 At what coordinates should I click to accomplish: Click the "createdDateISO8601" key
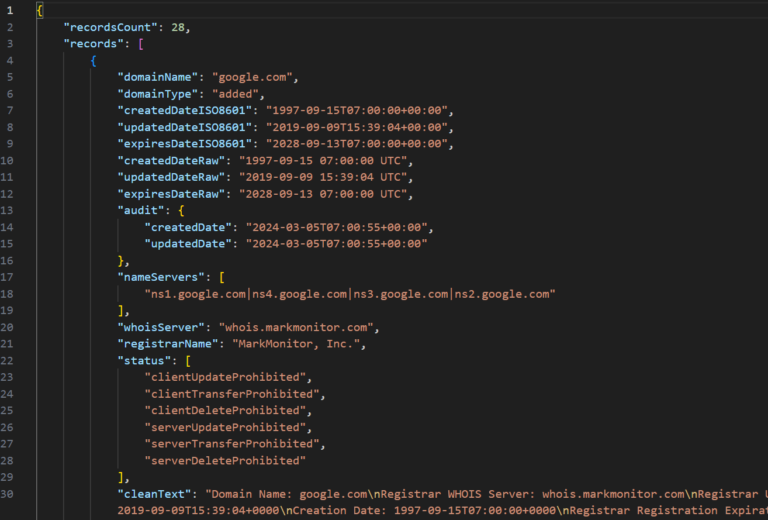point(186,111)
